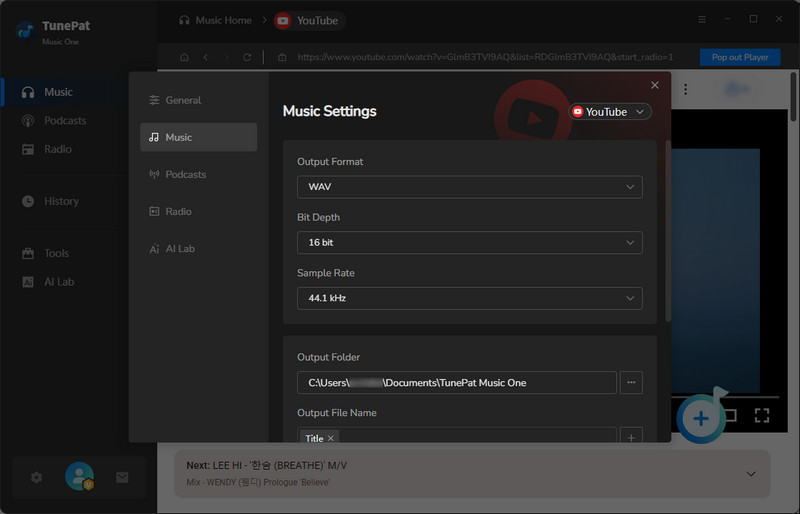Click the settings gear icon bottom left
This screenshot has height=514, width=800.
click(37, 477)
